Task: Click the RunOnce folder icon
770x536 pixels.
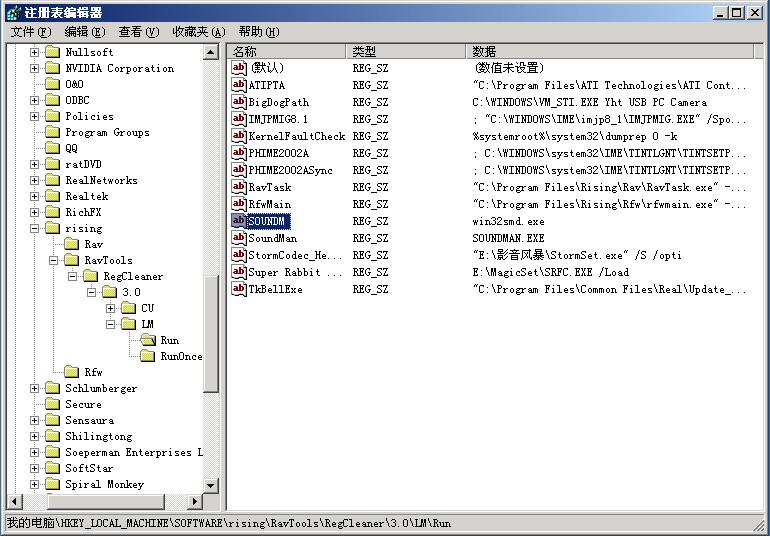Action: (147, 356)
